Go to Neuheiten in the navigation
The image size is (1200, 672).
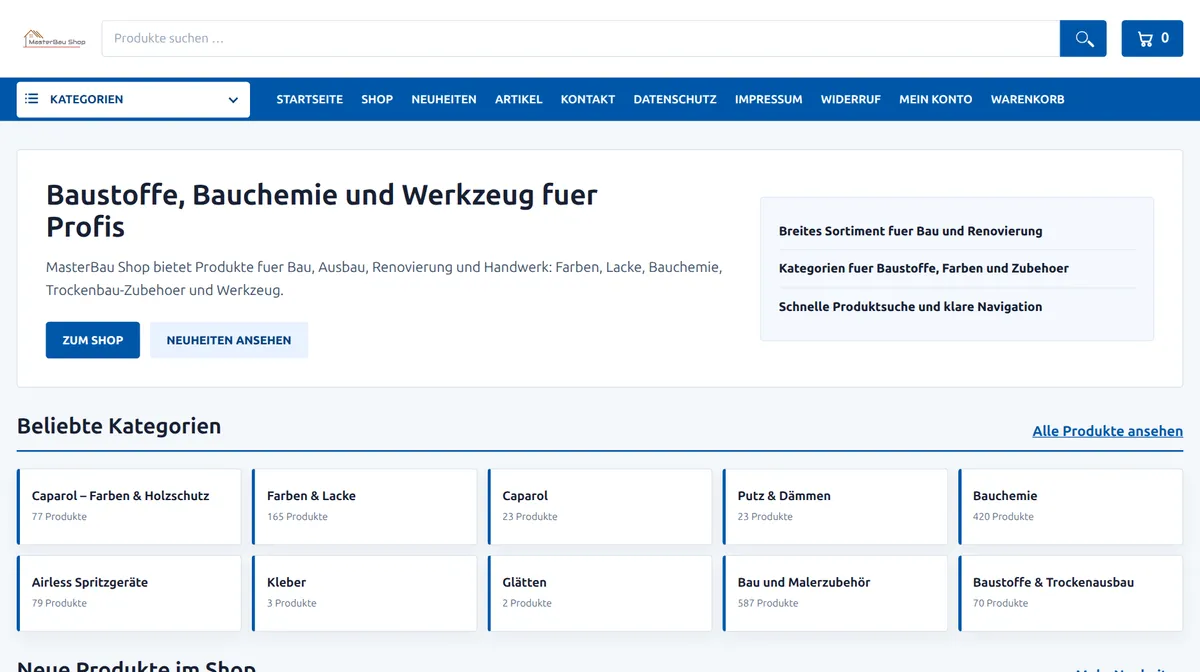444,99
